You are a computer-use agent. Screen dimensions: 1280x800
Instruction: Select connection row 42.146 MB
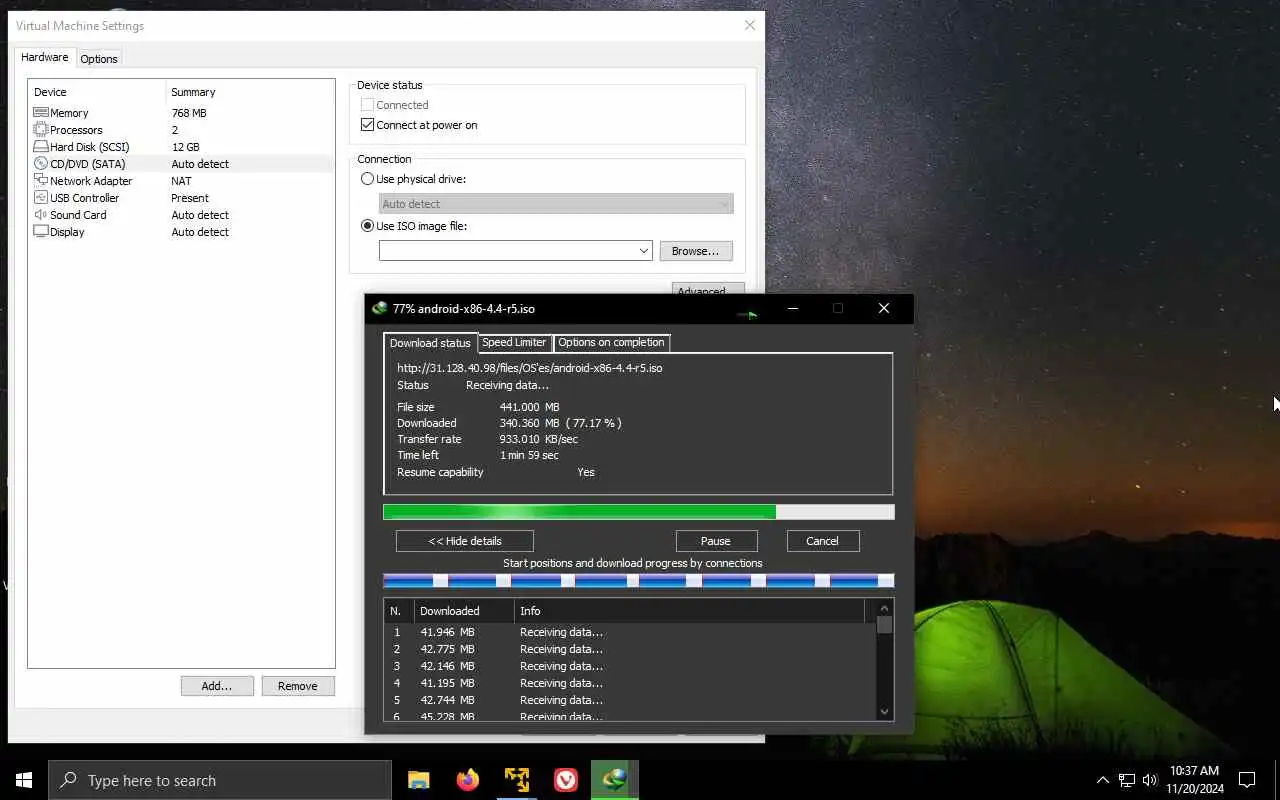tap(630, 666)
